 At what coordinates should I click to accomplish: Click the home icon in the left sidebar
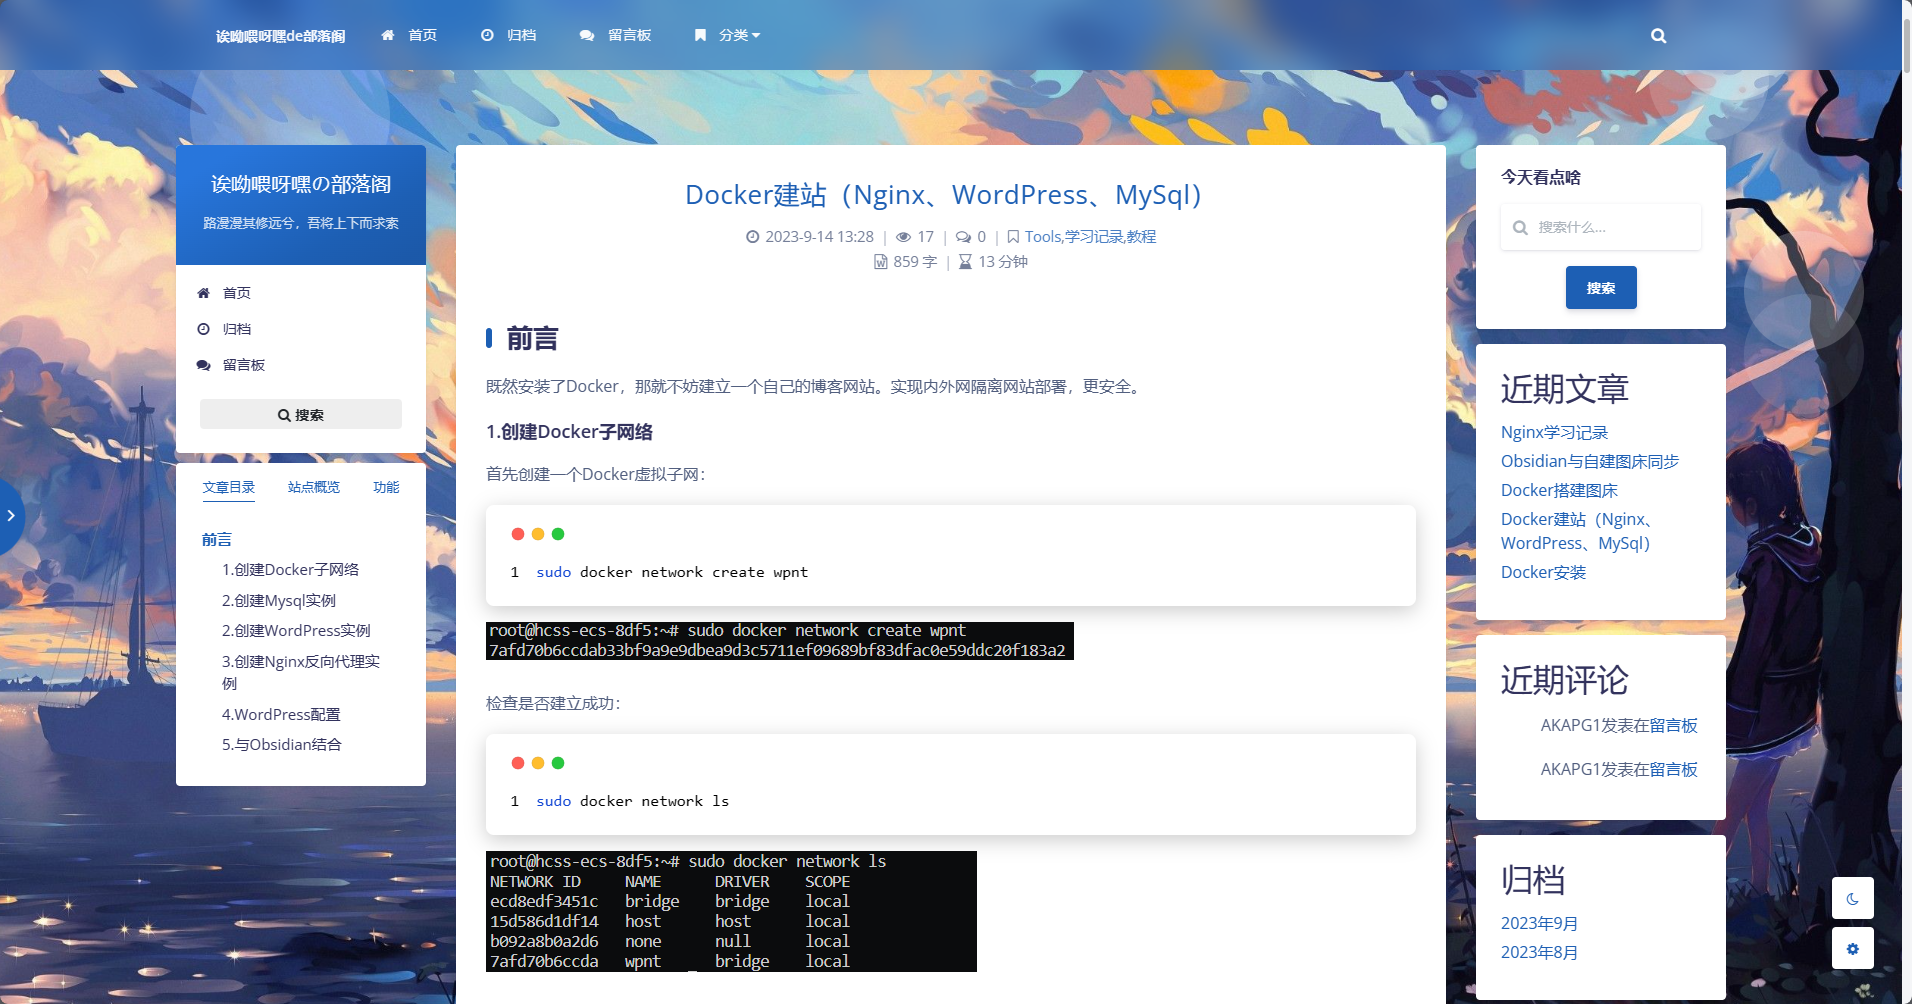pos(203,293)
